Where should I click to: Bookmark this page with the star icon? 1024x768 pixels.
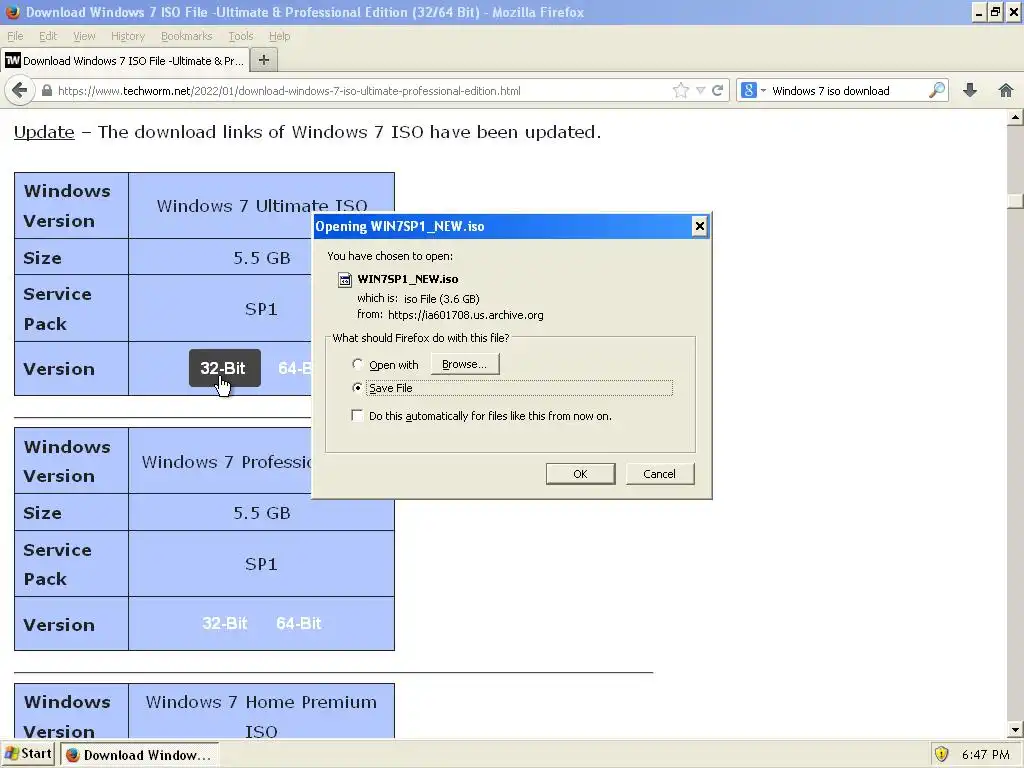click(680, 91)
